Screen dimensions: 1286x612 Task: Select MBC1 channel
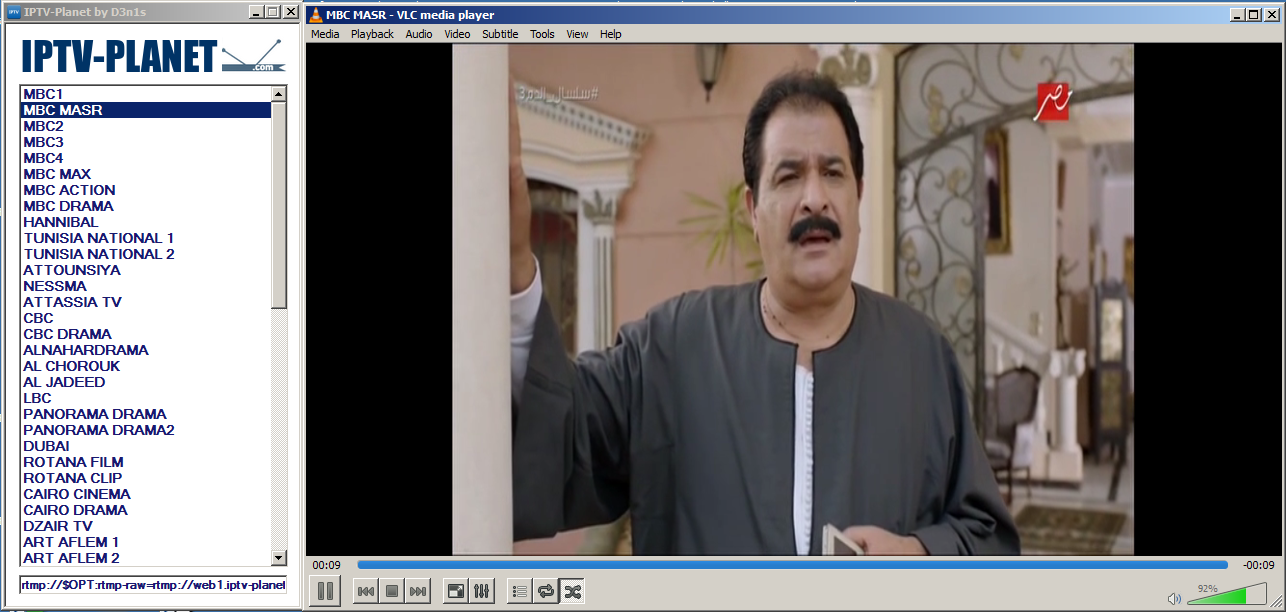click(145, 94)
